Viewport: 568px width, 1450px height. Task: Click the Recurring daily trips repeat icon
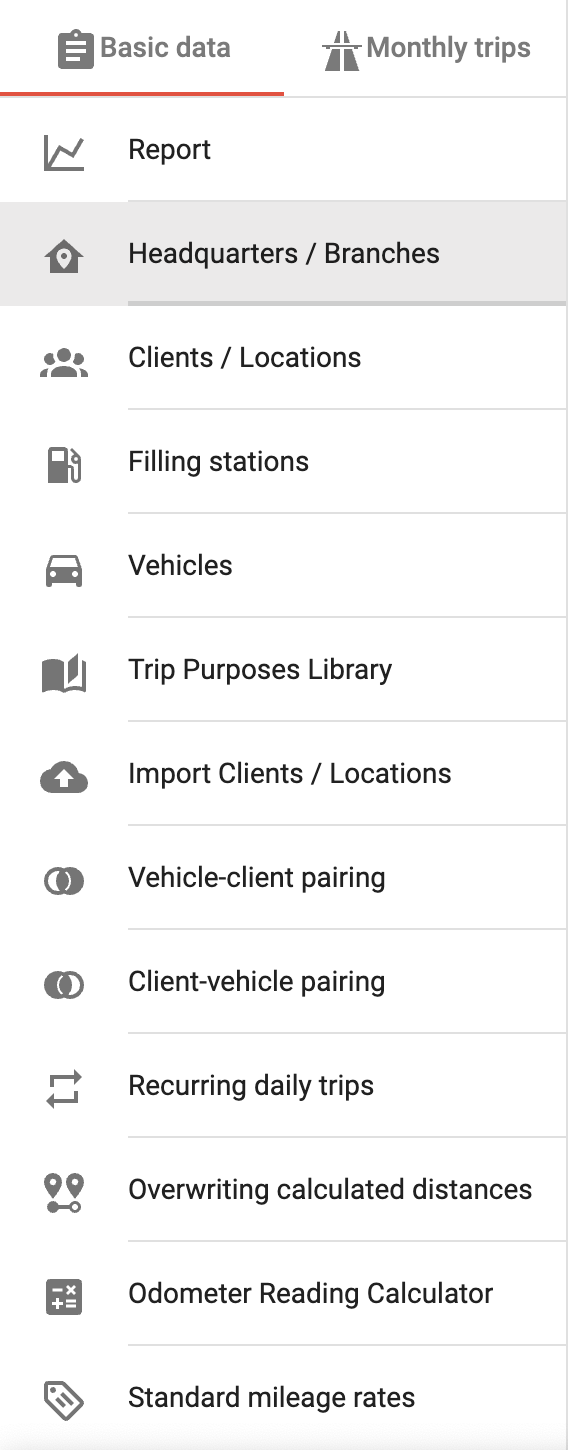[64, 1090]
